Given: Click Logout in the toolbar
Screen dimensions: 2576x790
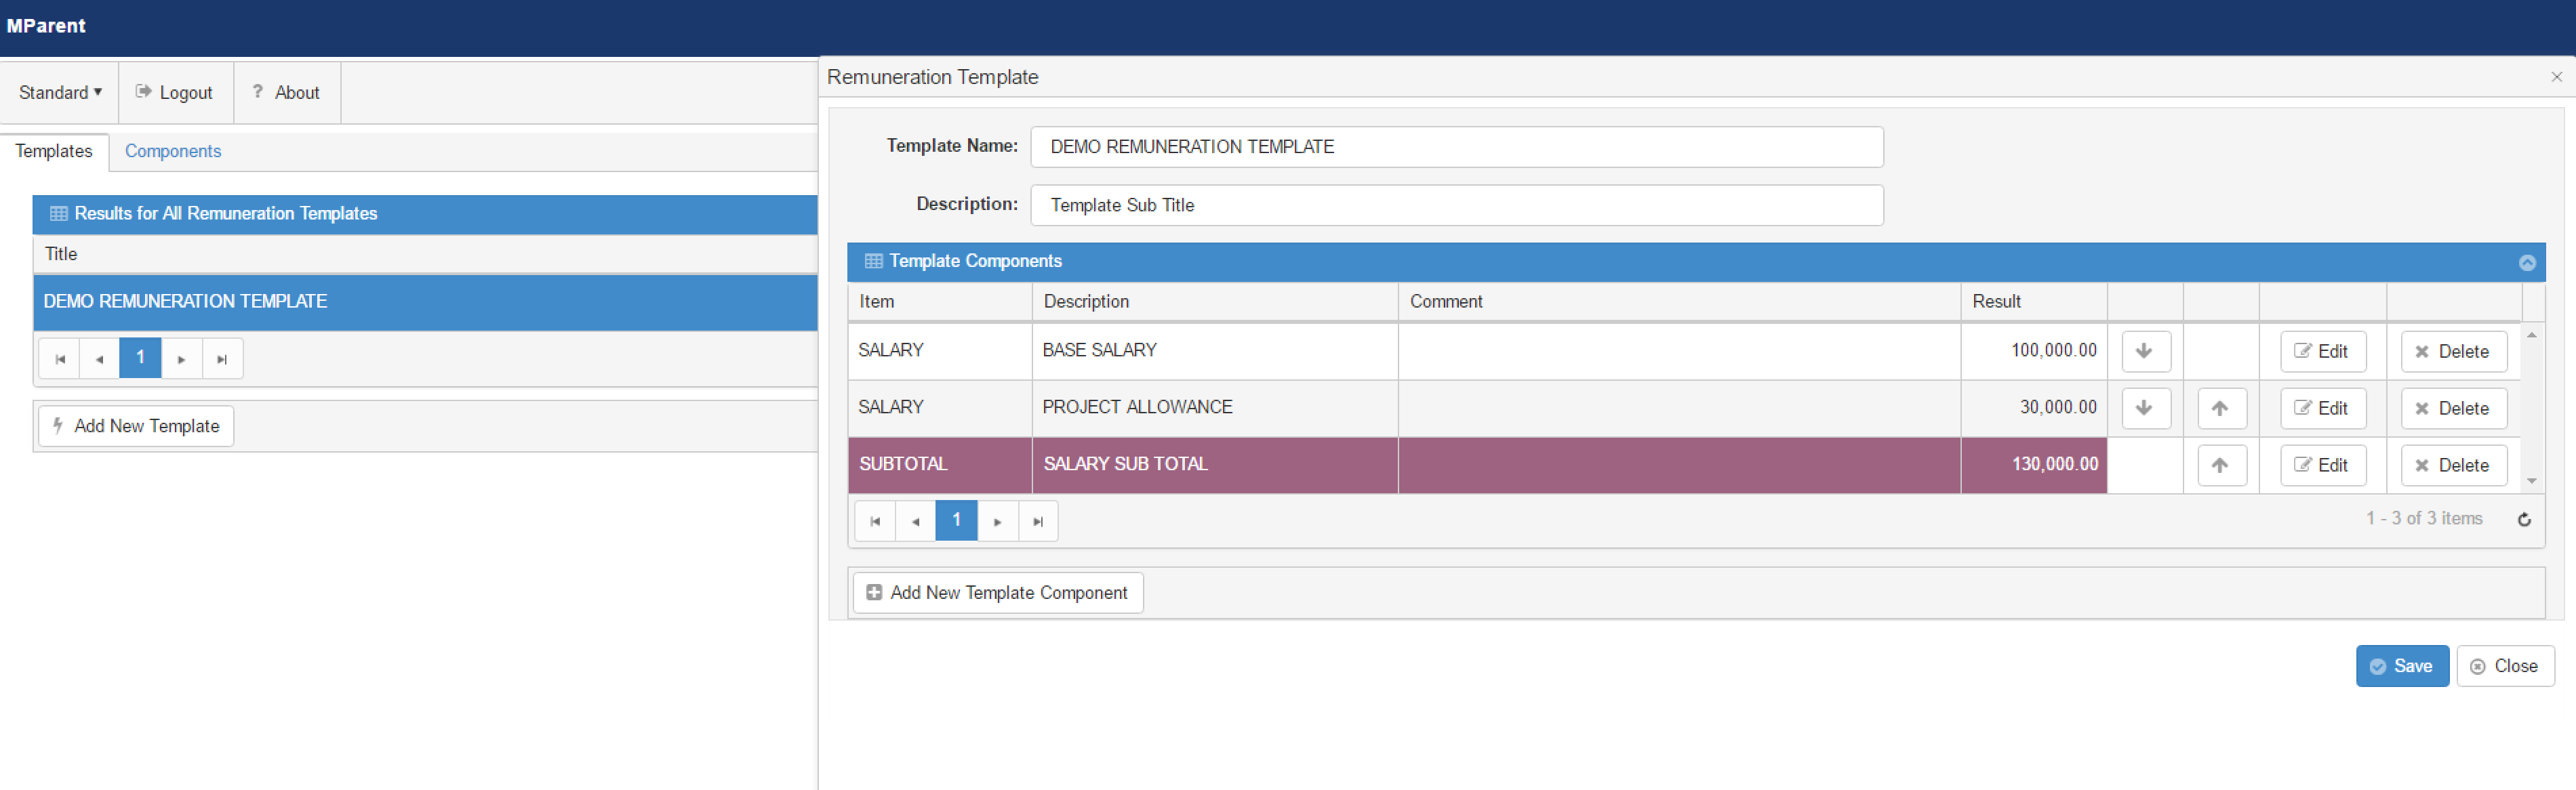Looking at the screenshot, I should click(x=175, y=92).
